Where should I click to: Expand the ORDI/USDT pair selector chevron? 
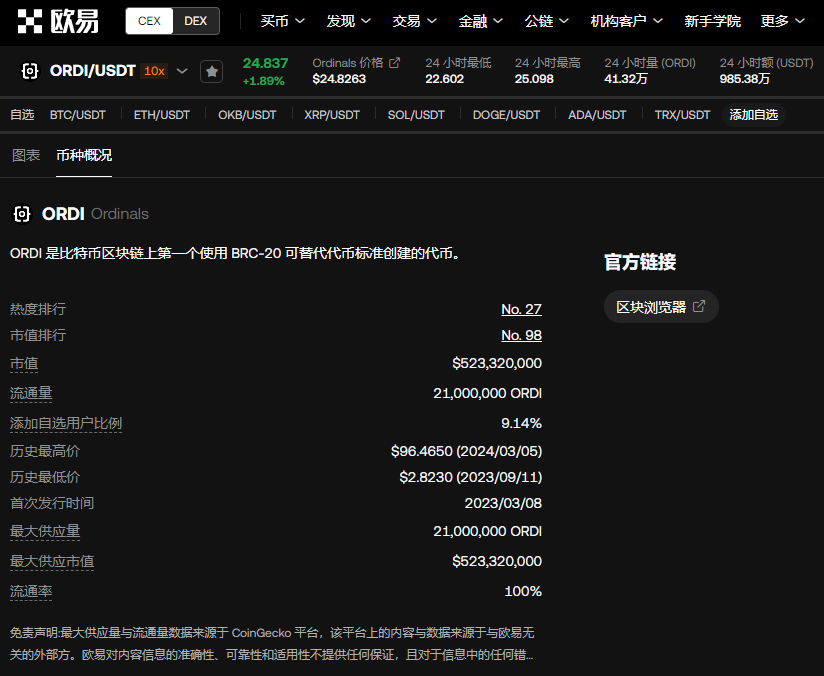click(x=182, y=71)
